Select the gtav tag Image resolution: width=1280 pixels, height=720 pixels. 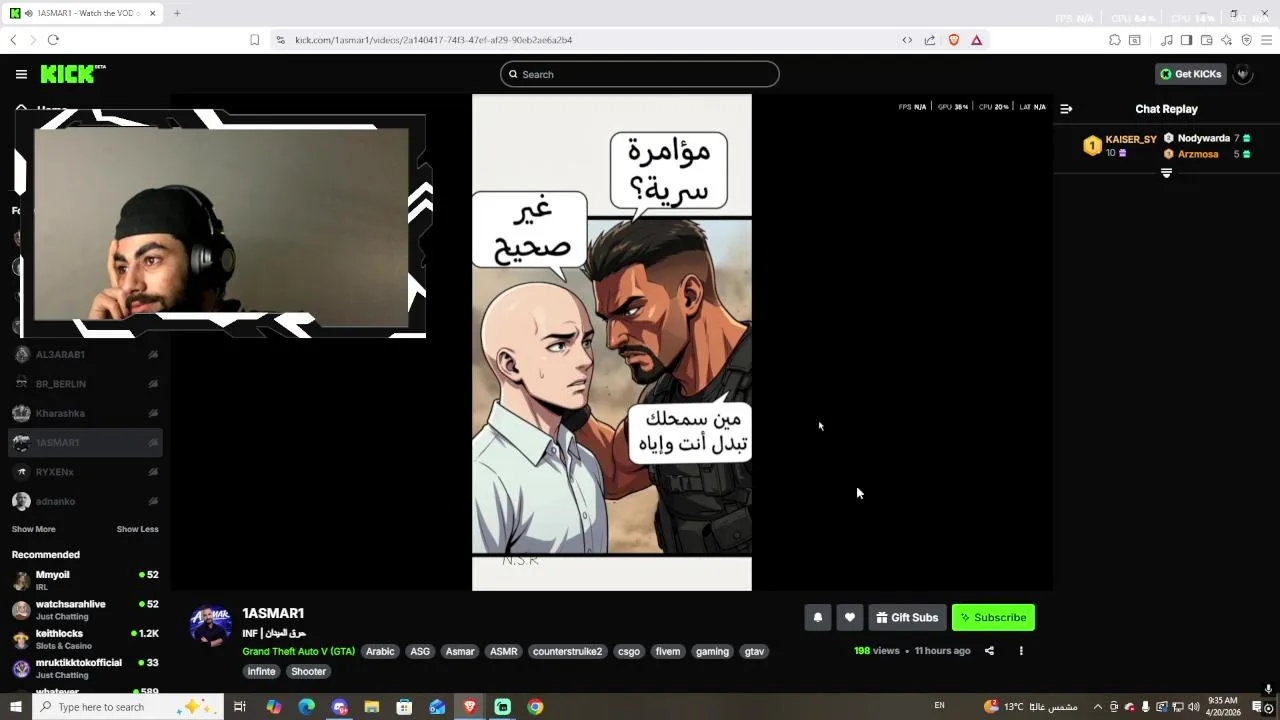coord(754,651)
